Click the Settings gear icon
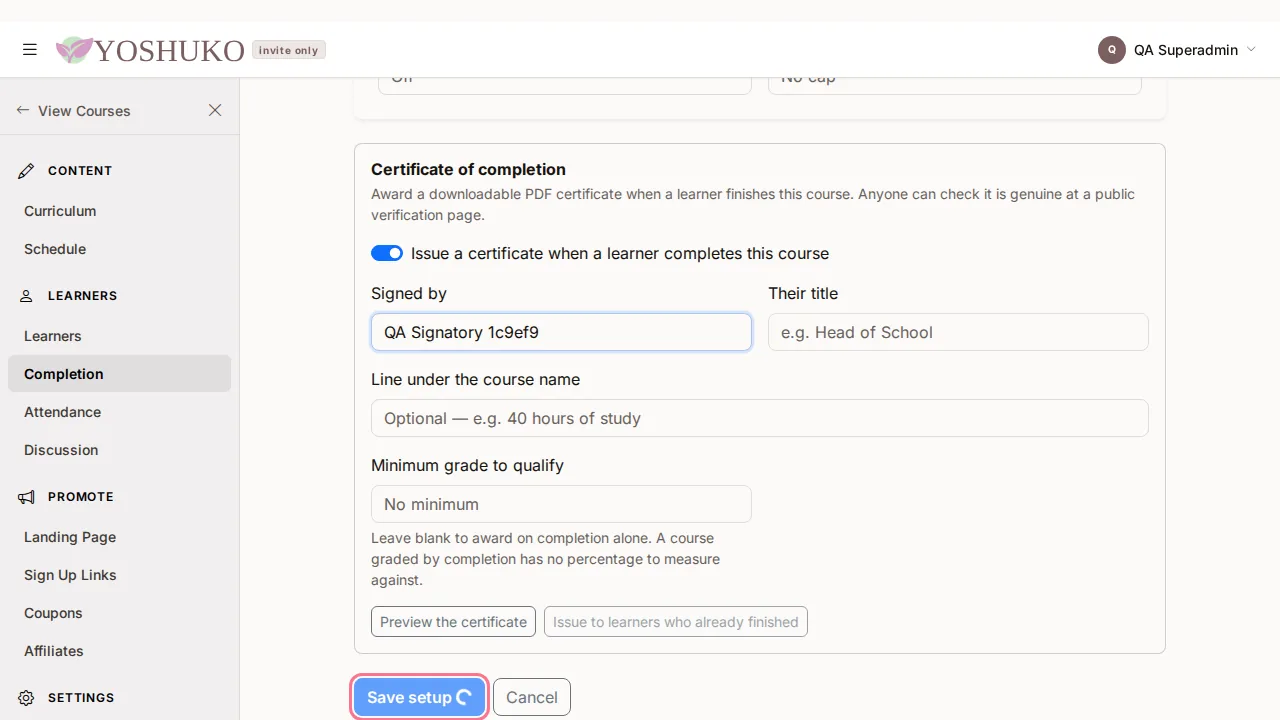Image resolution: width=1280 pixels, height=720 pixels. tap(26, 698)
